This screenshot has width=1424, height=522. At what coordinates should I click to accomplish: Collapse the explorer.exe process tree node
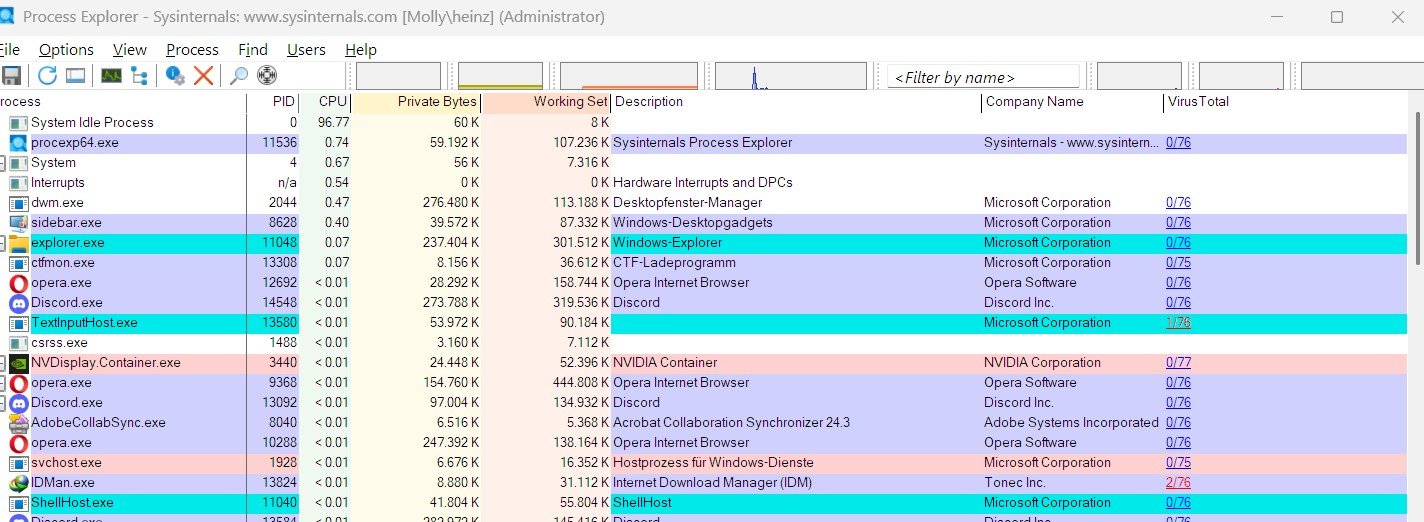[2, 243]
